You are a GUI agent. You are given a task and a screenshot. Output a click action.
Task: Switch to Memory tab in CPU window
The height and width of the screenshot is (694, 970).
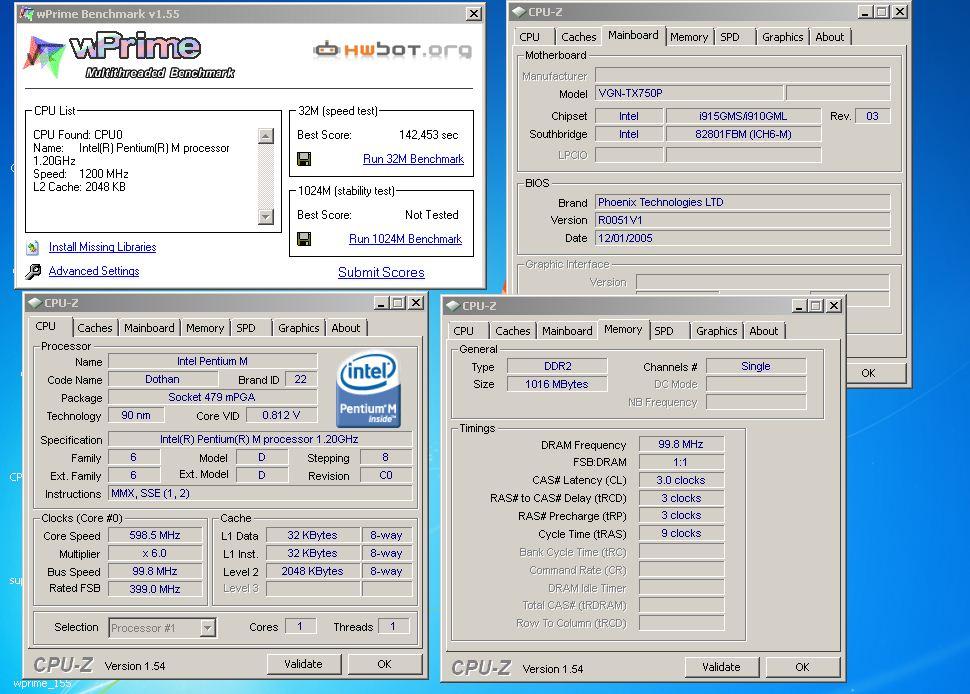[205, 328]
